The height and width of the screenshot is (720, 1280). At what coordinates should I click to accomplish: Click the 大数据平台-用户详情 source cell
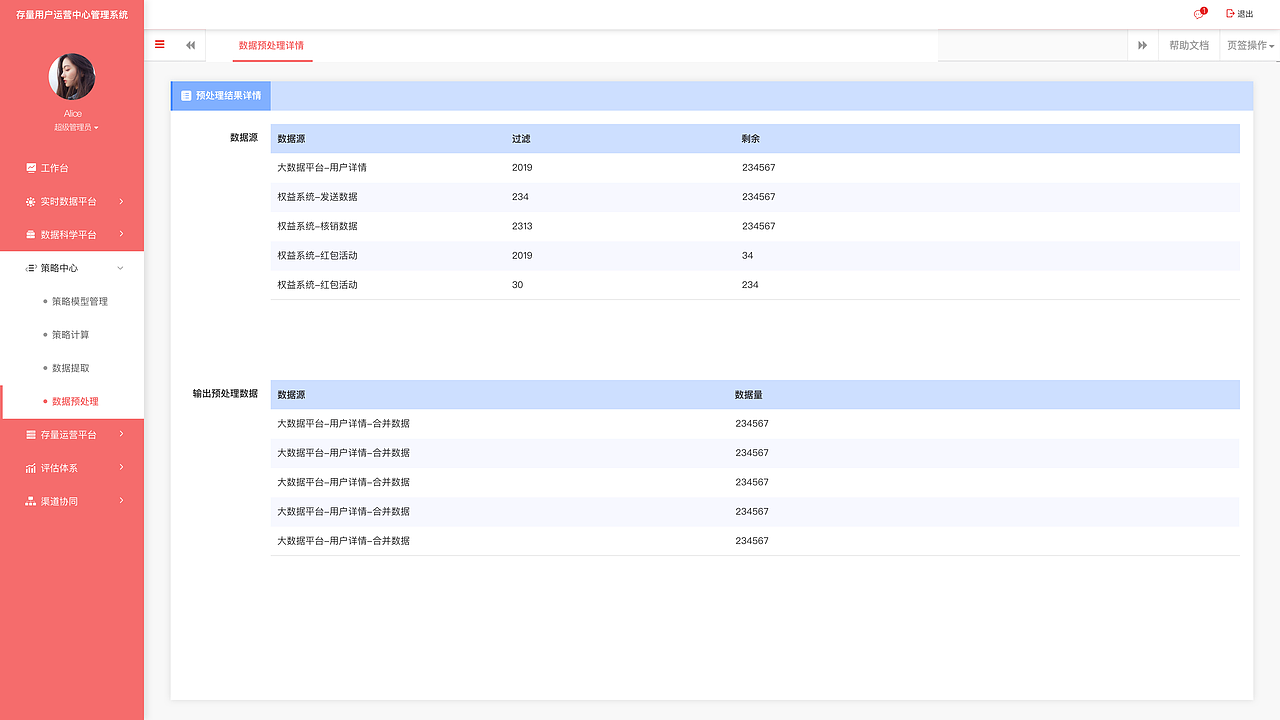tap(322, 168)
